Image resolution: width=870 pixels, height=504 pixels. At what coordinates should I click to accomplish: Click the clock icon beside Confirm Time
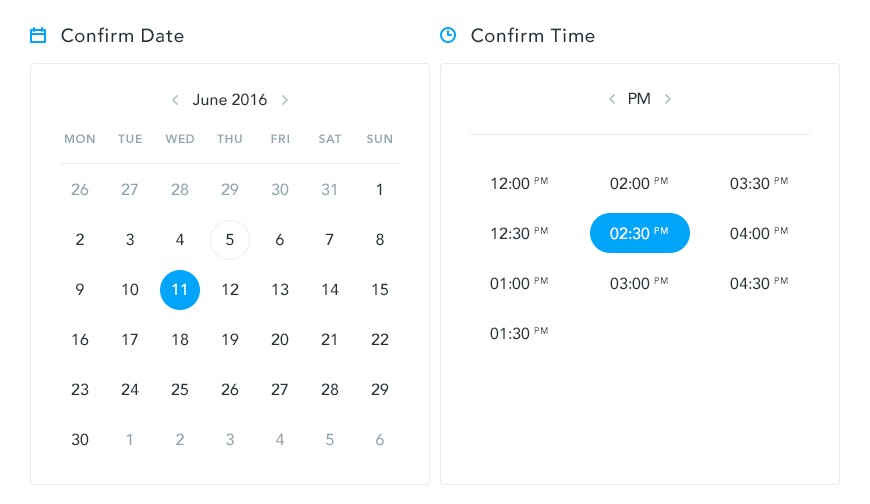click(448, 35)
